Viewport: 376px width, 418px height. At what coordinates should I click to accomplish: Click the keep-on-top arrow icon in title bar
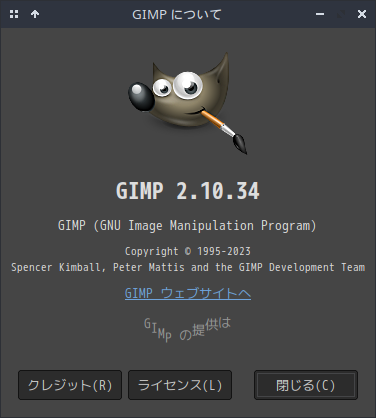(35, 14)
